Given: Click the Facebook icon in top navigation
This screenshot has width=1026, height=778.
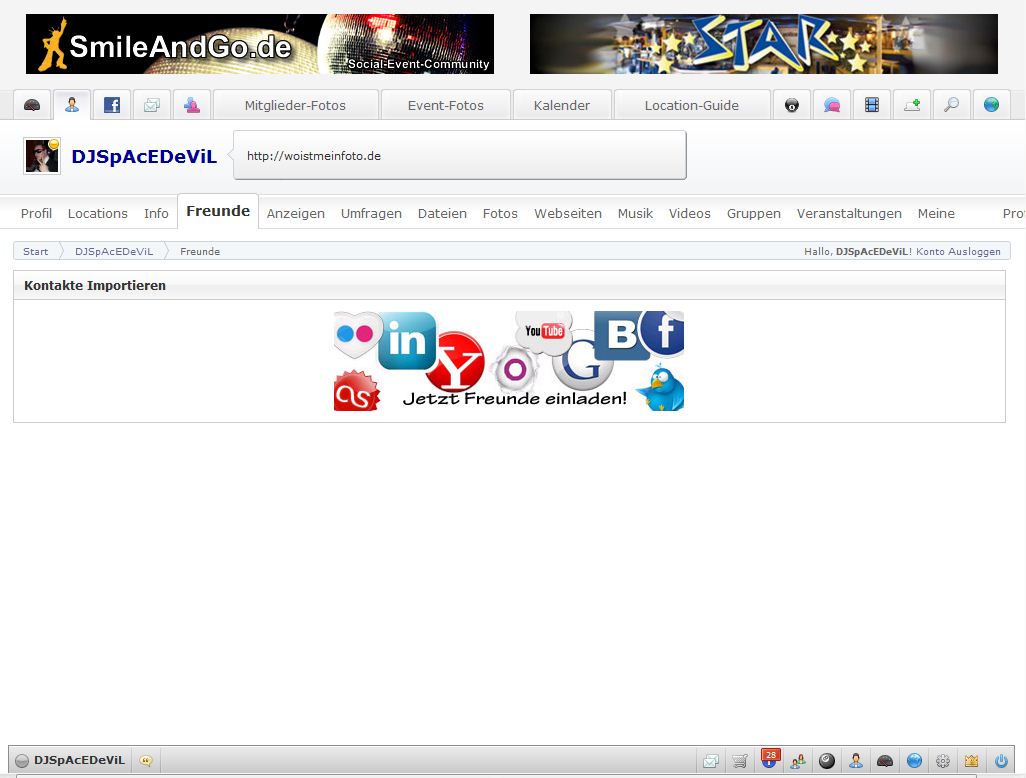Looking at the screenshot, I should click(x=112, y=105).
